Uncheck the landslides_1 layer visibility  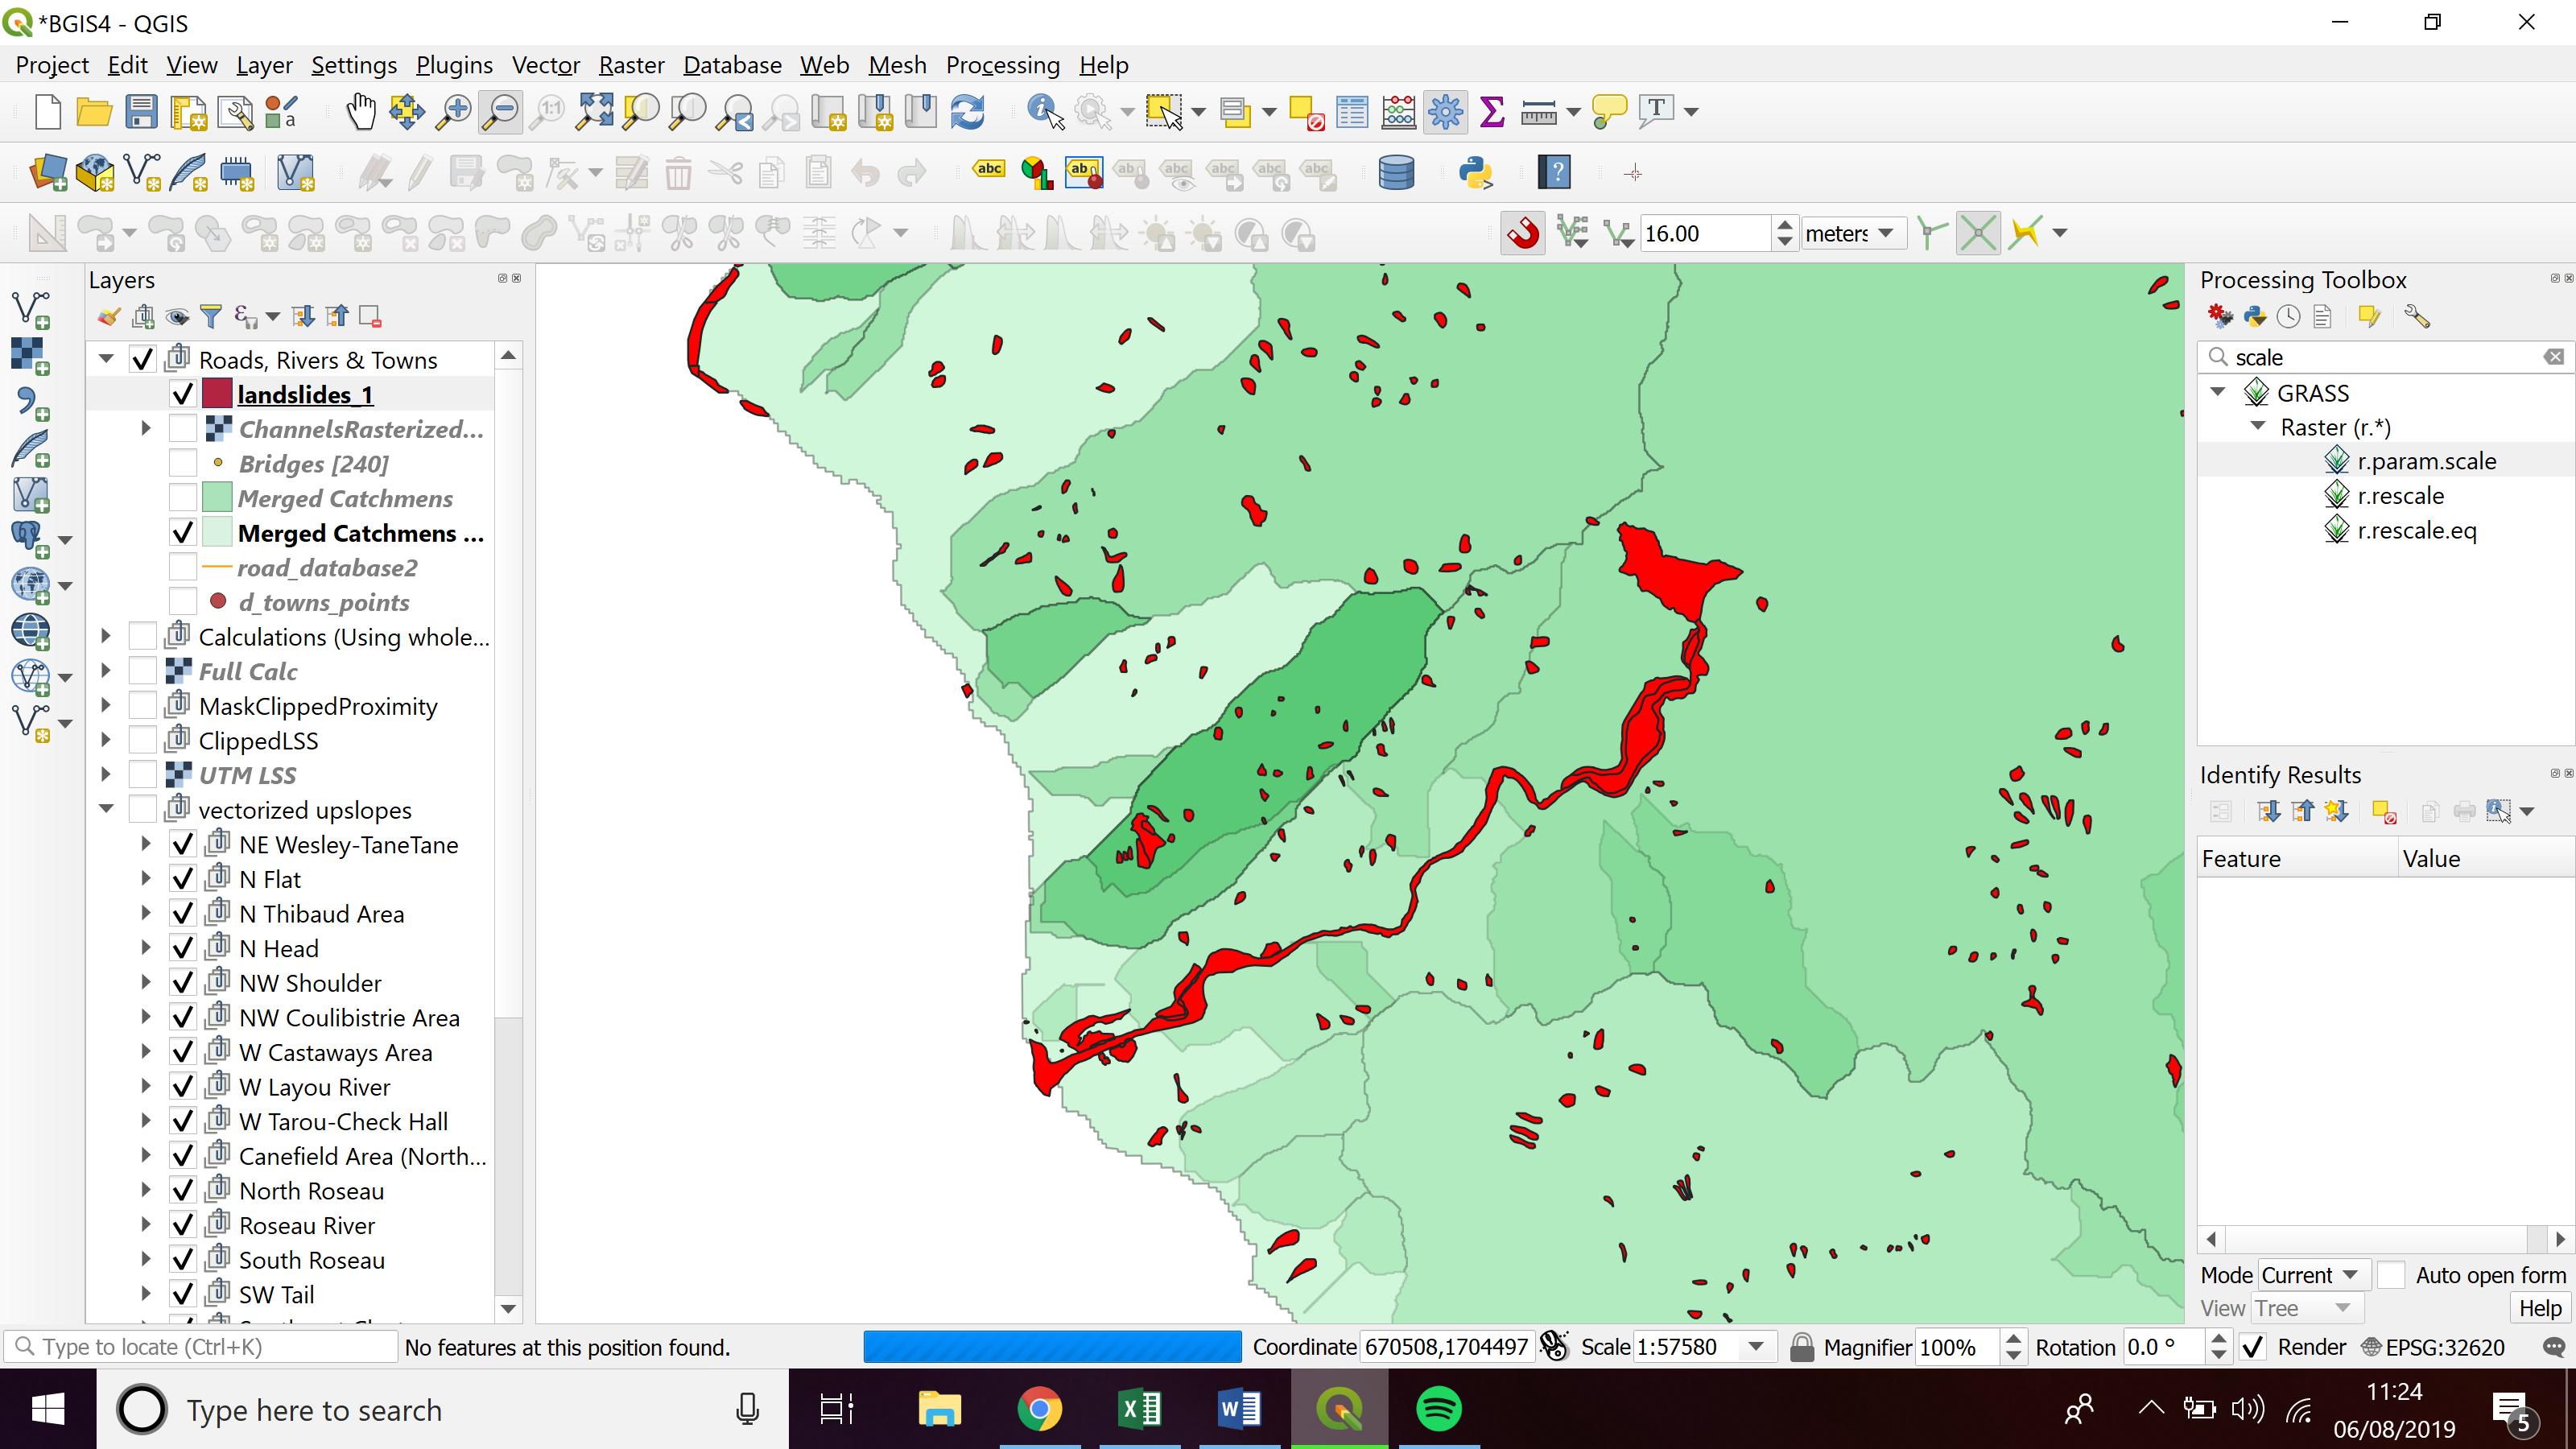point(182,394)
